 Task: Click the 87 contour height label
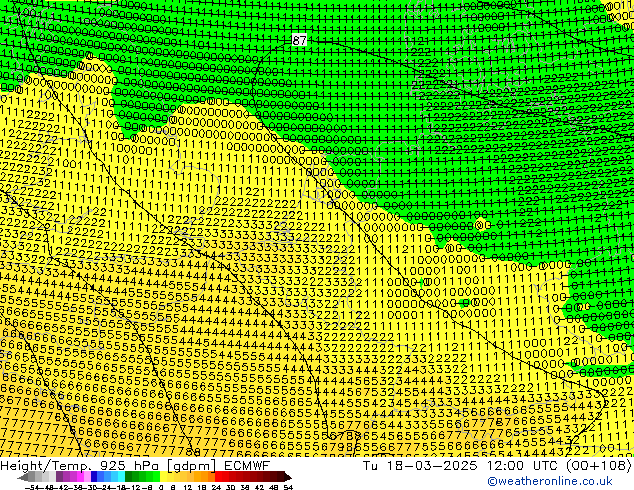tap(299, 40)
